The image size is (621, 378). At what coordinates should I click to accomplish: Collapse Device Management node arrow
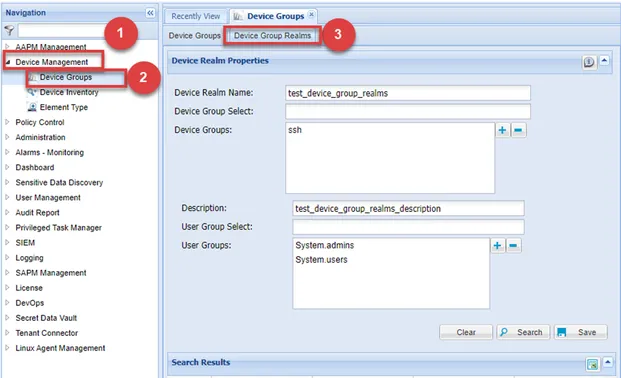pyautogui.click(x=8, y=62)
